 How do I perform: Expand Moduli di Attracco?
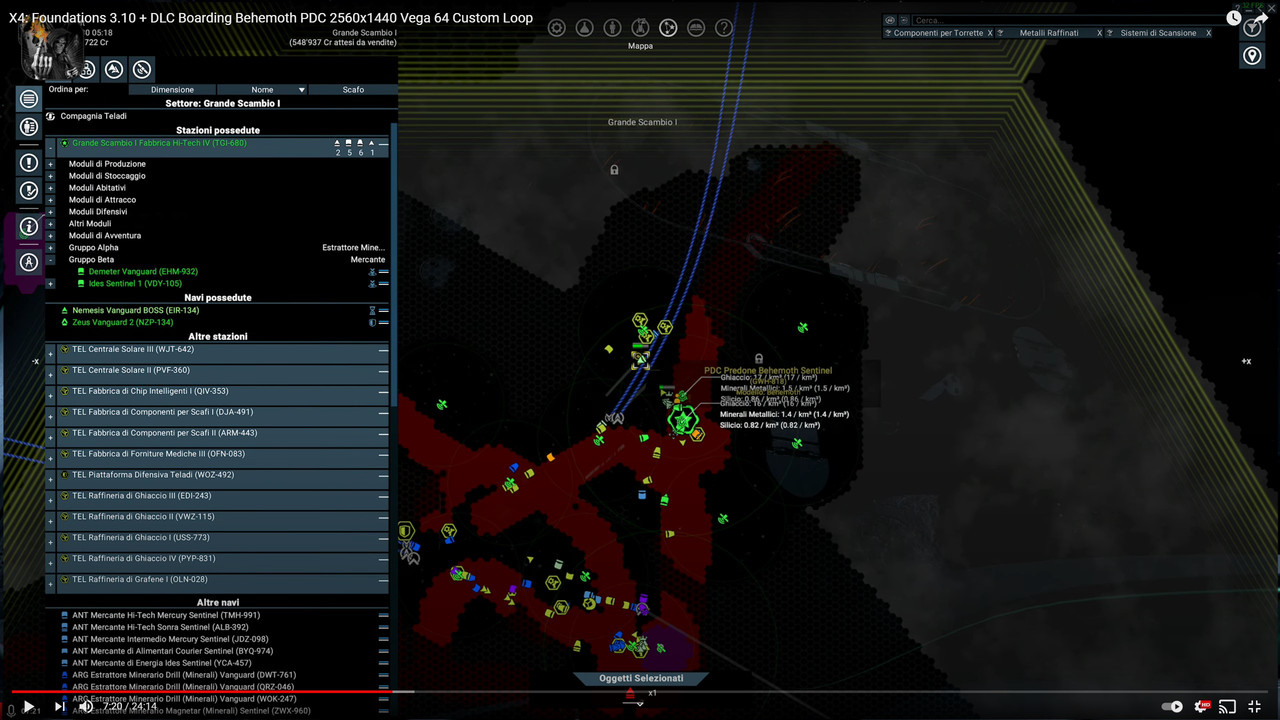[x=51, y=200]
